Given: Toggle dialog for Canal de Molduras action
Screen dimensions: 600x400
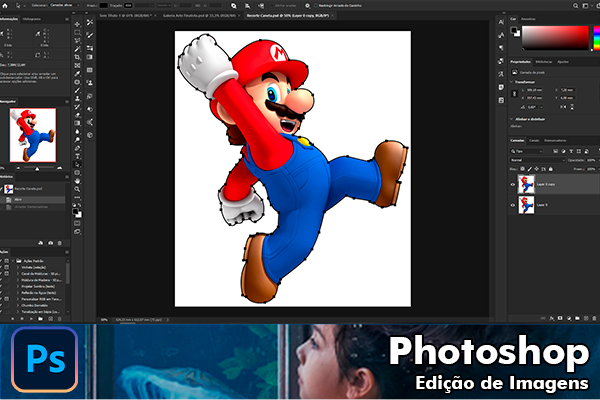Looking at the screenshot, I should pos(7,274).
